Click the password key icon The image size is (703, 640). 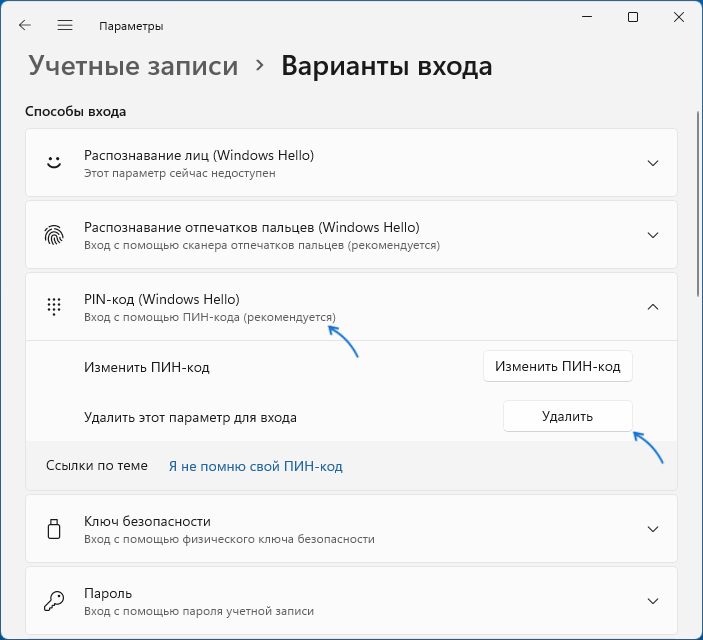click(x=53, y=601)
